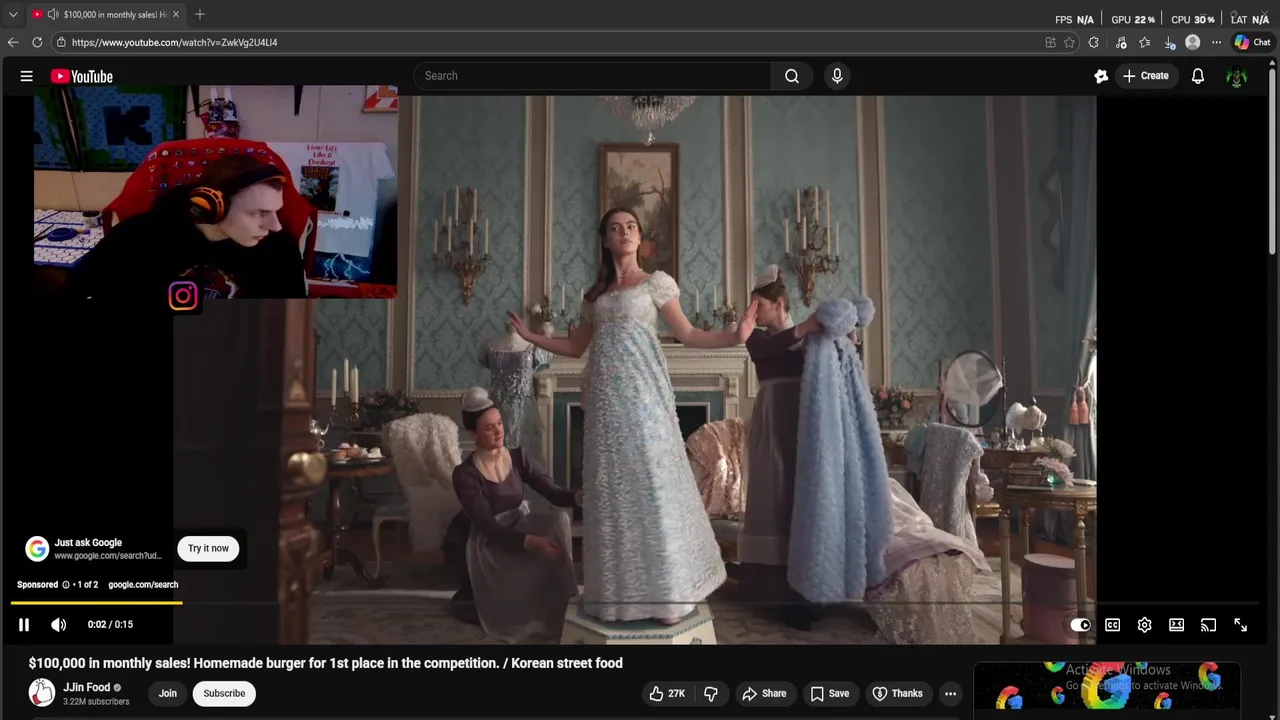Like the video with 27K likes

pyautogui.click(x=667, y=693)
